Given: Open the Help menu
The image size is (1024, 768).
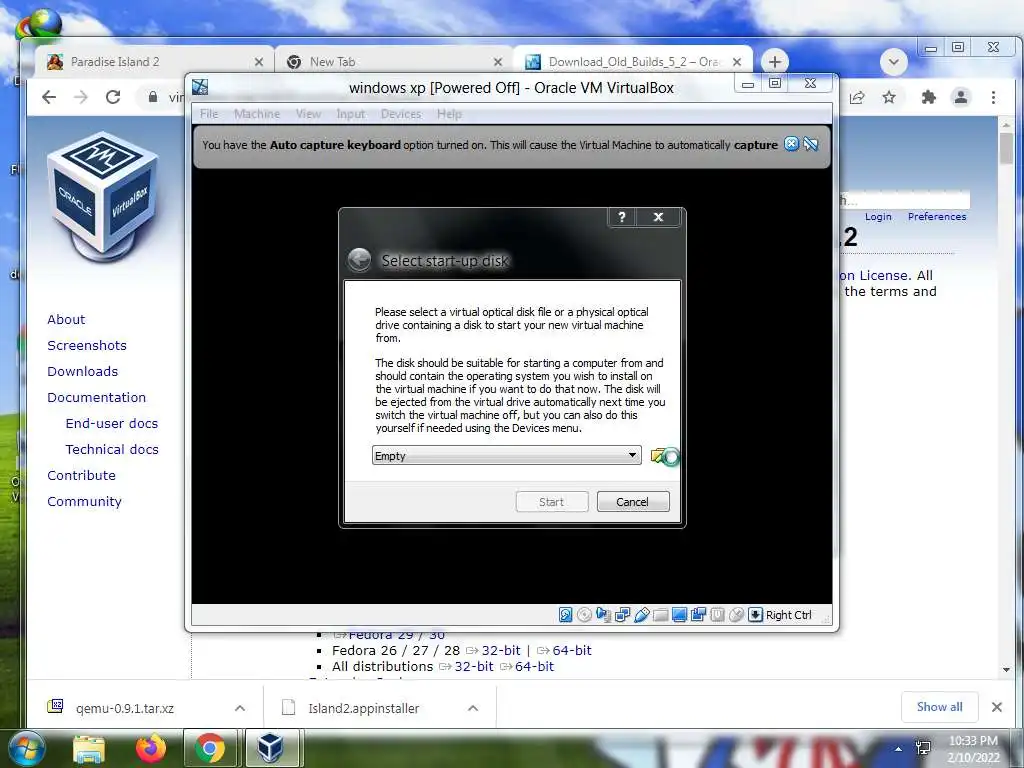Looking at the screenshot, I should coord(449,114).
